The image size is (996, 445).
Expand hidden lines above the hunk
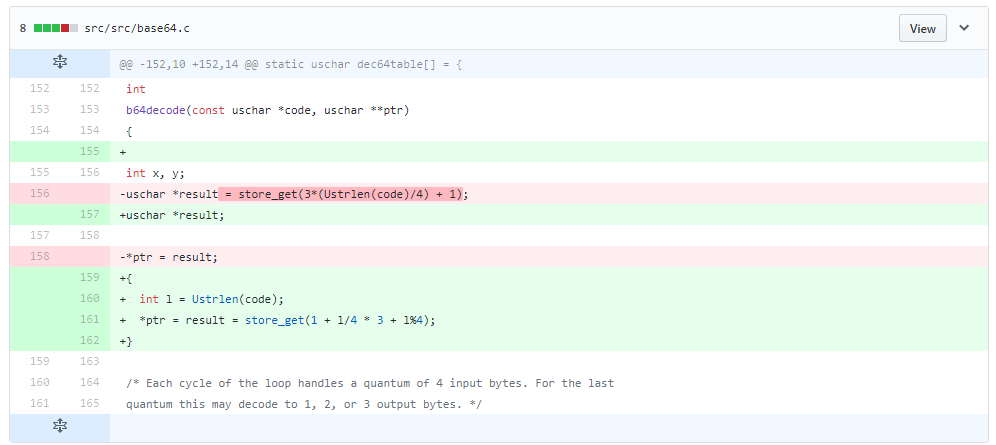(59, 64)
